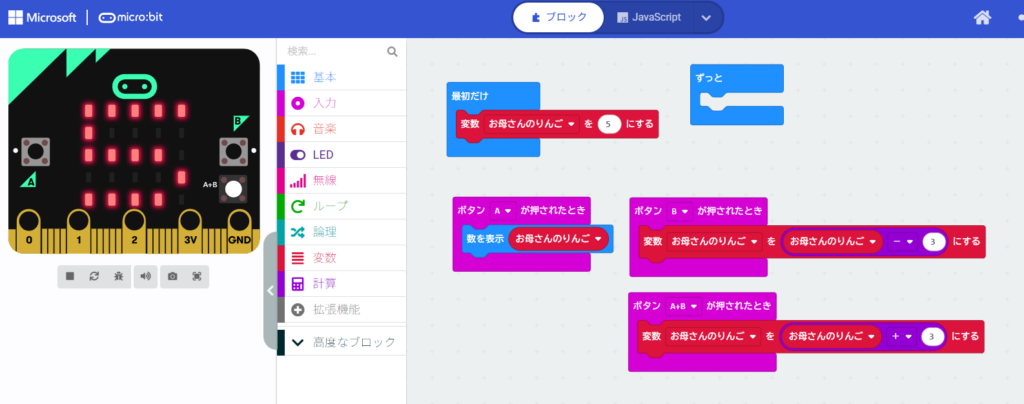Viewport: 1024px width, 404px height.
Task: Click the 検索 toolbox search field
Action: tap(334, 52)
